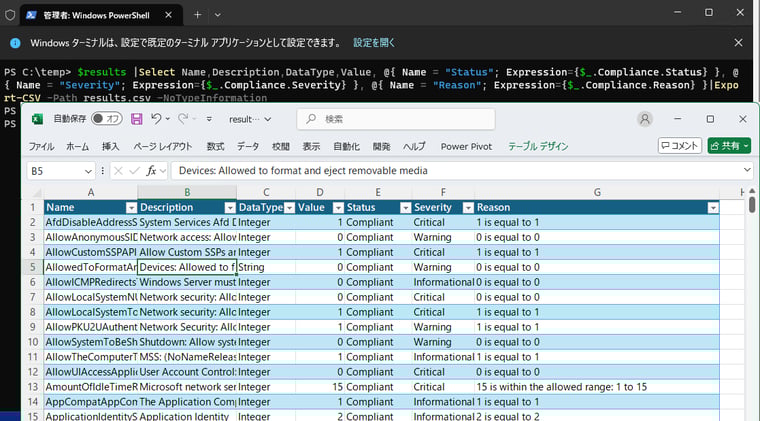Screen dimensions: 760x421
Task: Open the Severity column filter dropdown
Action: pyautogui.click(x=468, y=208)
